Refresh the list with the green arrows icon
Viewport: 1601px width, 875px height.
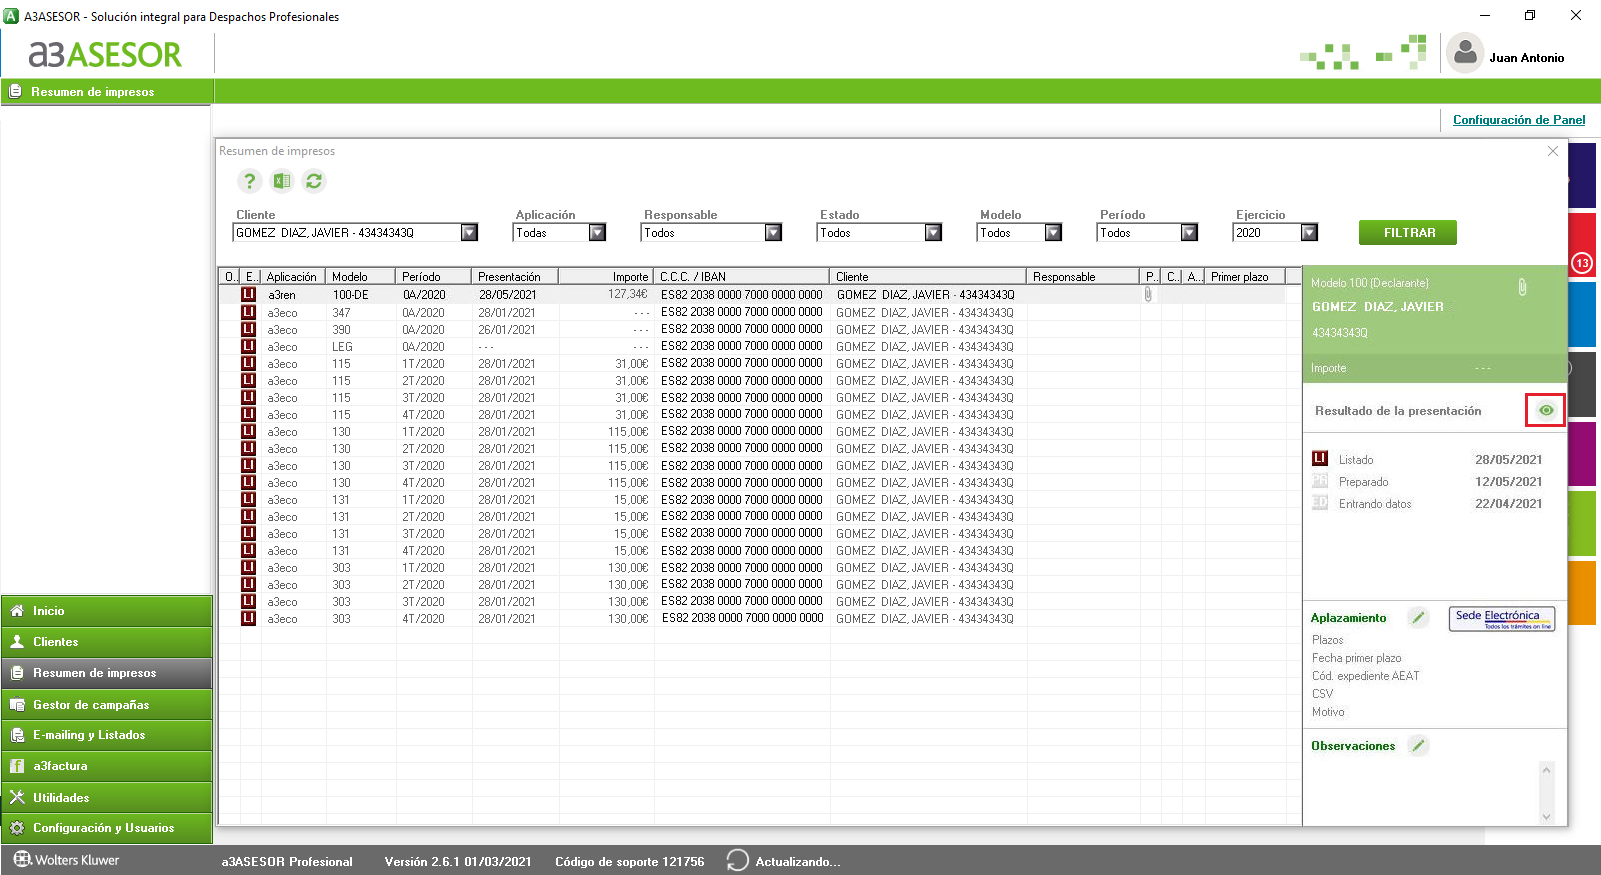[x=314, y=181]
